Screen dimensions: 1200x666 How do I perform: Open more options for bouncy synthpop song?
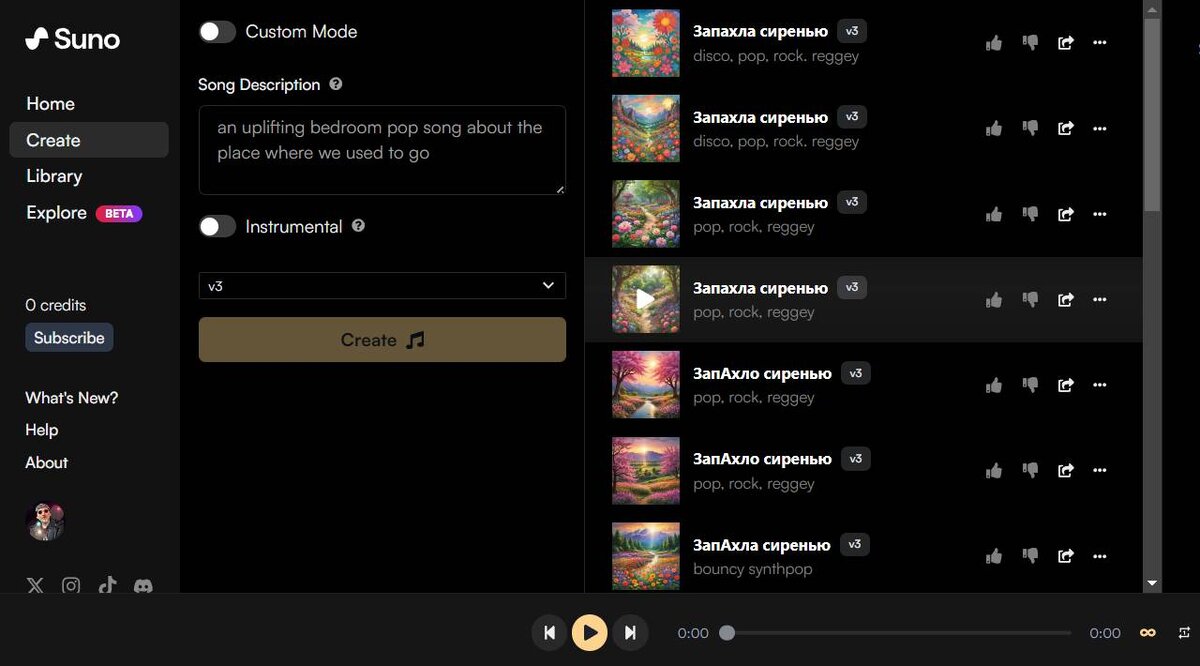[x=1100, y=556]
